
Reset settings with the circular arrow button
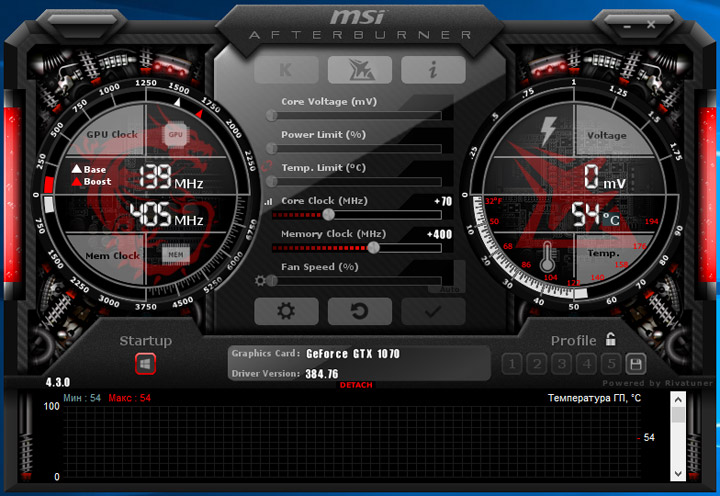pos(360,311)
